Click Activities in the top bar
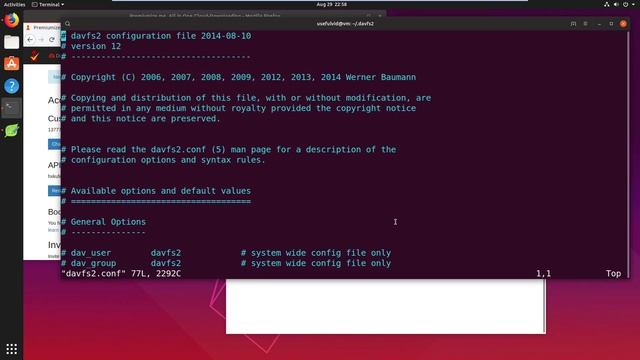640x360 pixels. (14, 4)
